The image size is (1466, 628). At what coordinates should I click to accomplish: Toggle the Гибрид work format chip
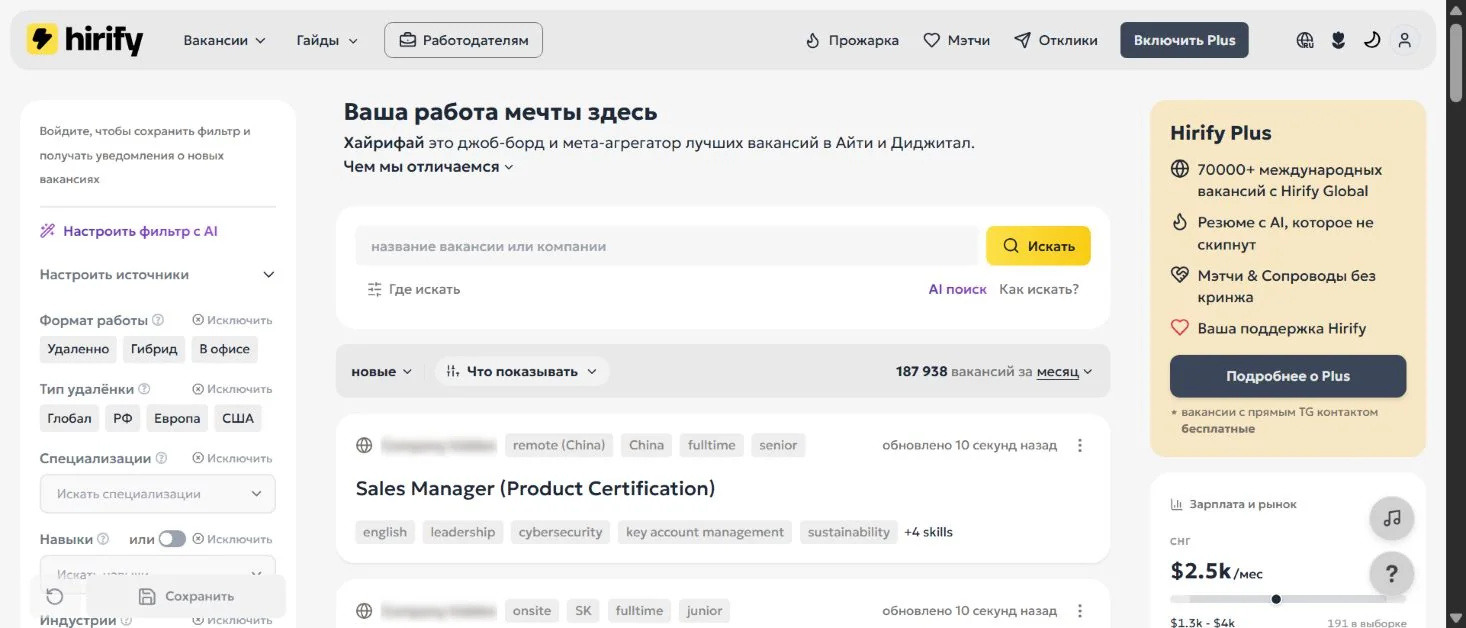tap(154, 349)
